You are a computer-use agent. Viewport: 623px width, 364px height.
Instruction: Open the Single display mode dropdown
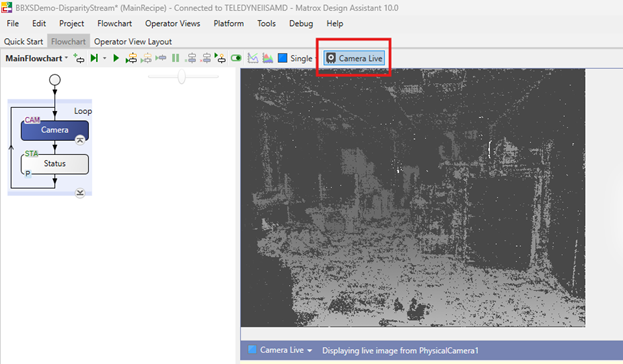pyautogui.click(x=303, y=58)
